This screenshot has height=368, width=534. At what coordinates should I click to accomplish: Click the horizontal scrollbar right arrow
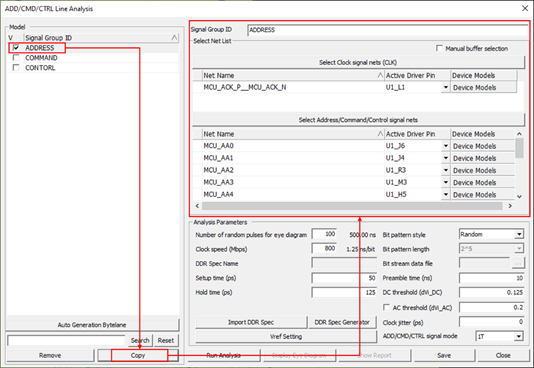click(x=510, y=206)
